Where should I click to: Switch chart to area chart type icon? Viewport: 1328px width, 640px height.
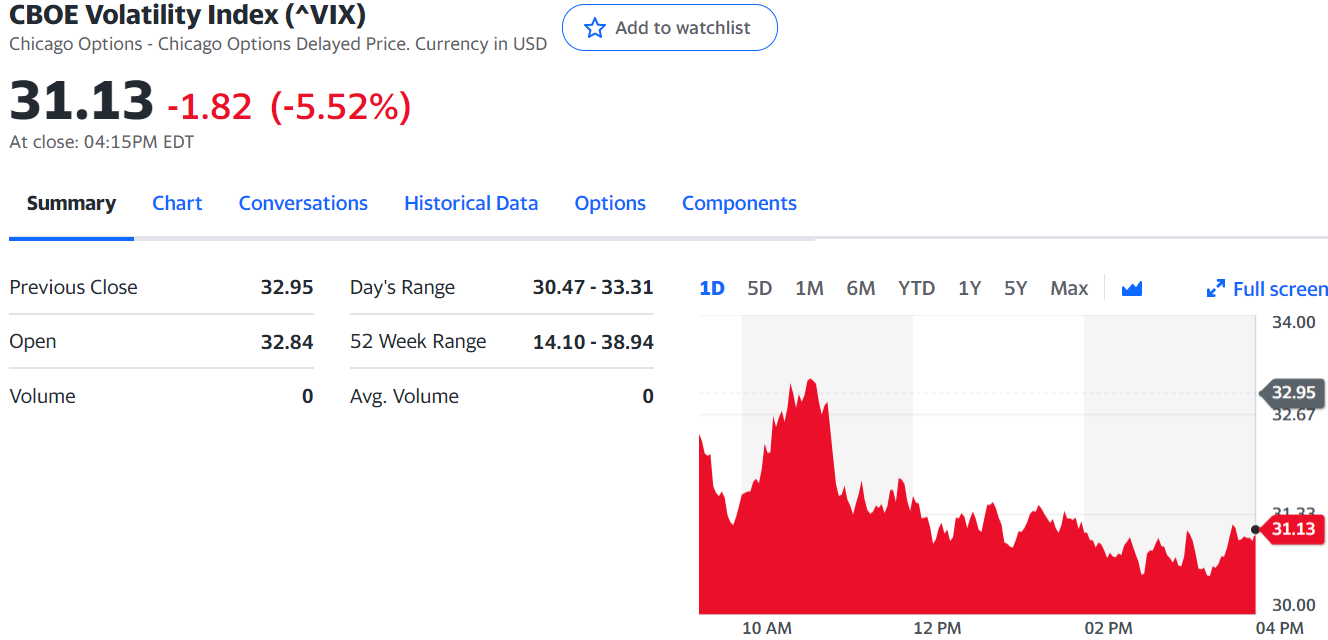[x=1132, y=289]
